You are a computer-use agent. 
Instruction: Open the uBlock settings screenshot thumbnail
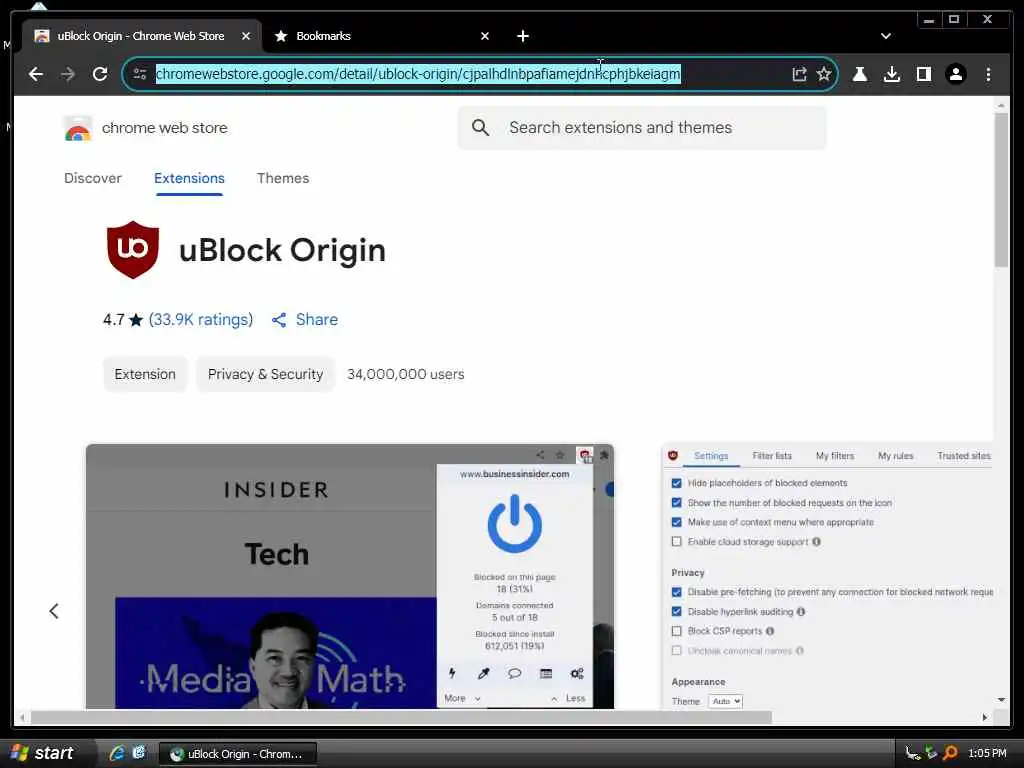828,576
